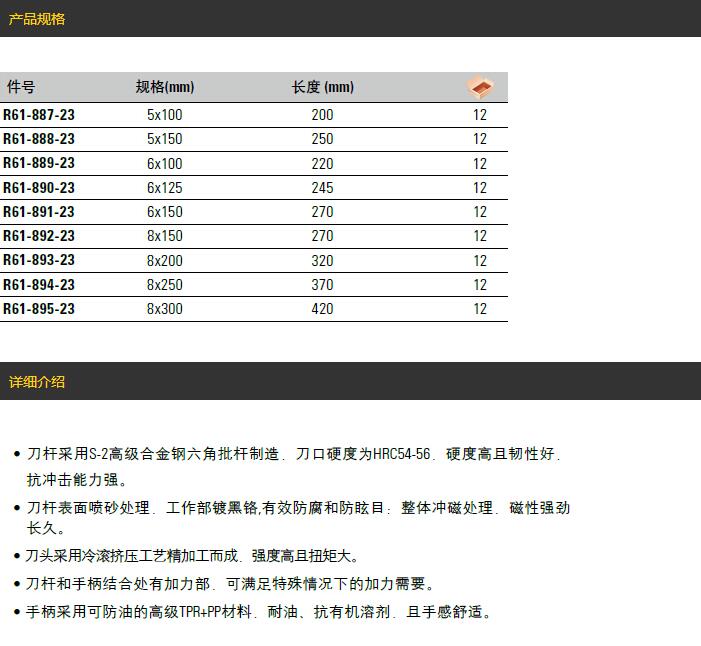This screenshot has width=701, height=646.
Task: Select part number R61-891-23
Action: (39, 212)
